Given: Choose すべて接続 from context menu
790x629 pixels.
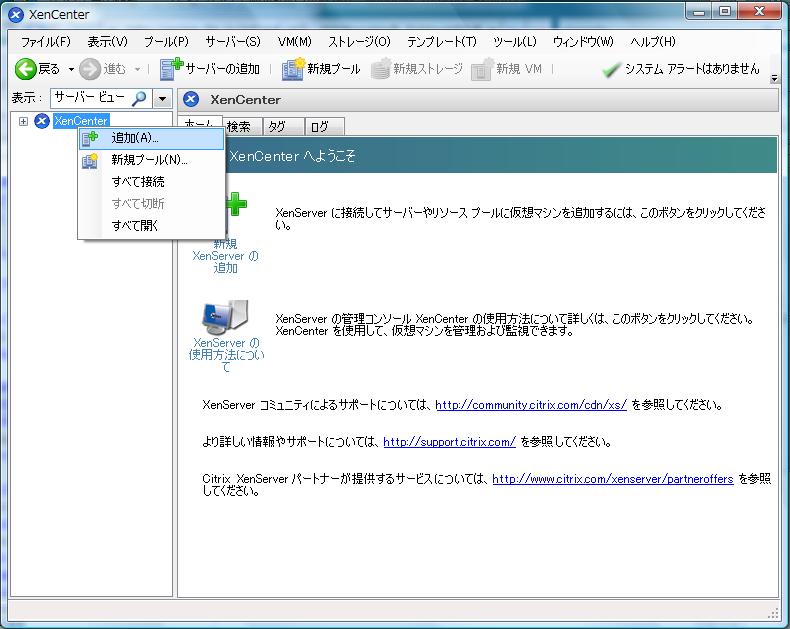Looking at the screenshot, I should tap(152, 182).
